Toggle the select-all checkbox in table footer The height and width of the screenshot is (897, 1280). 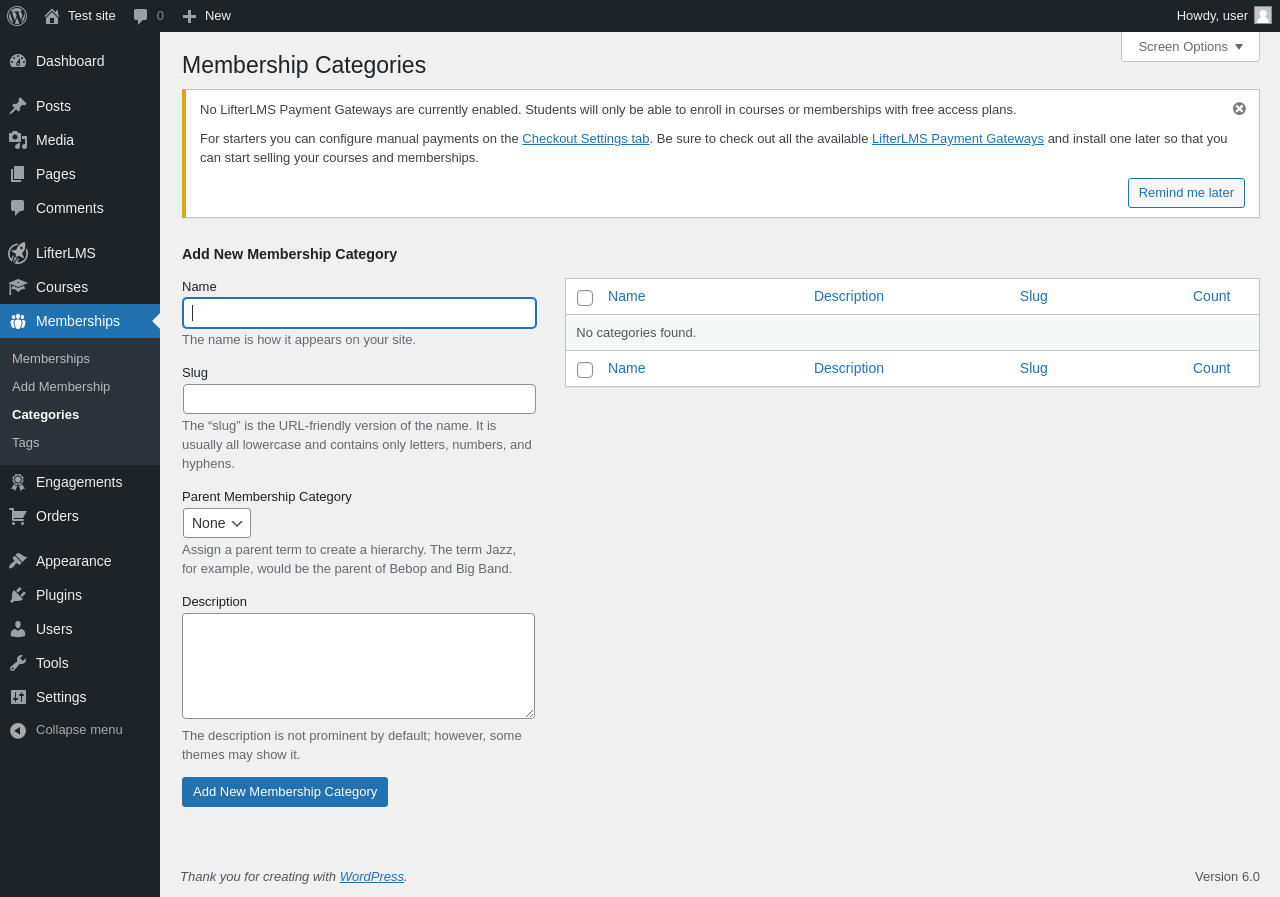(x=585, y=370)
